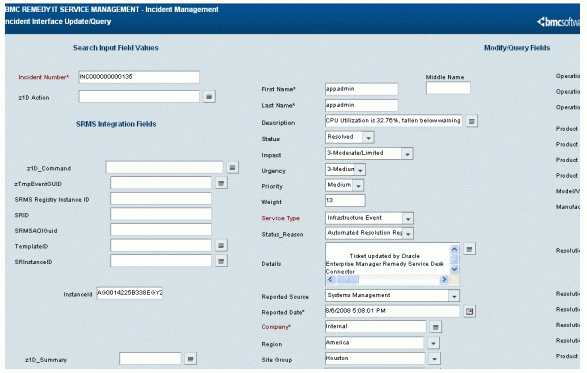Image resolution: width=587 pixels, height=373 pixels.
Task: Click the Site Group field showing Houston
Action: 375,359
